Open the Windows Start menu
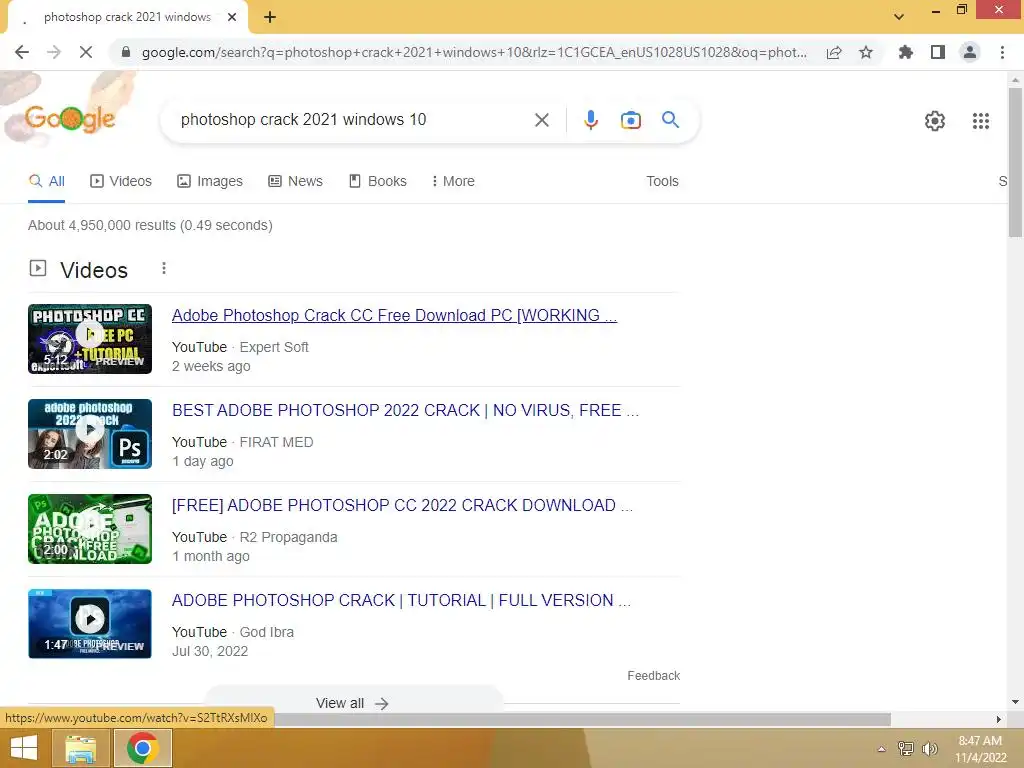 point(24,748)
